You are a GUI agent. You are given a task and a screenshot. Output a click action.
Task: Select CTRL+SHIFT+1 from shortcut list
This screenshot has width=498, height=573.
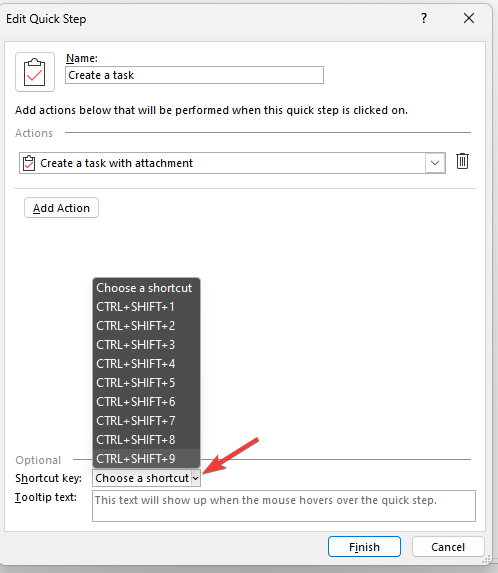(x=146, y=307)
